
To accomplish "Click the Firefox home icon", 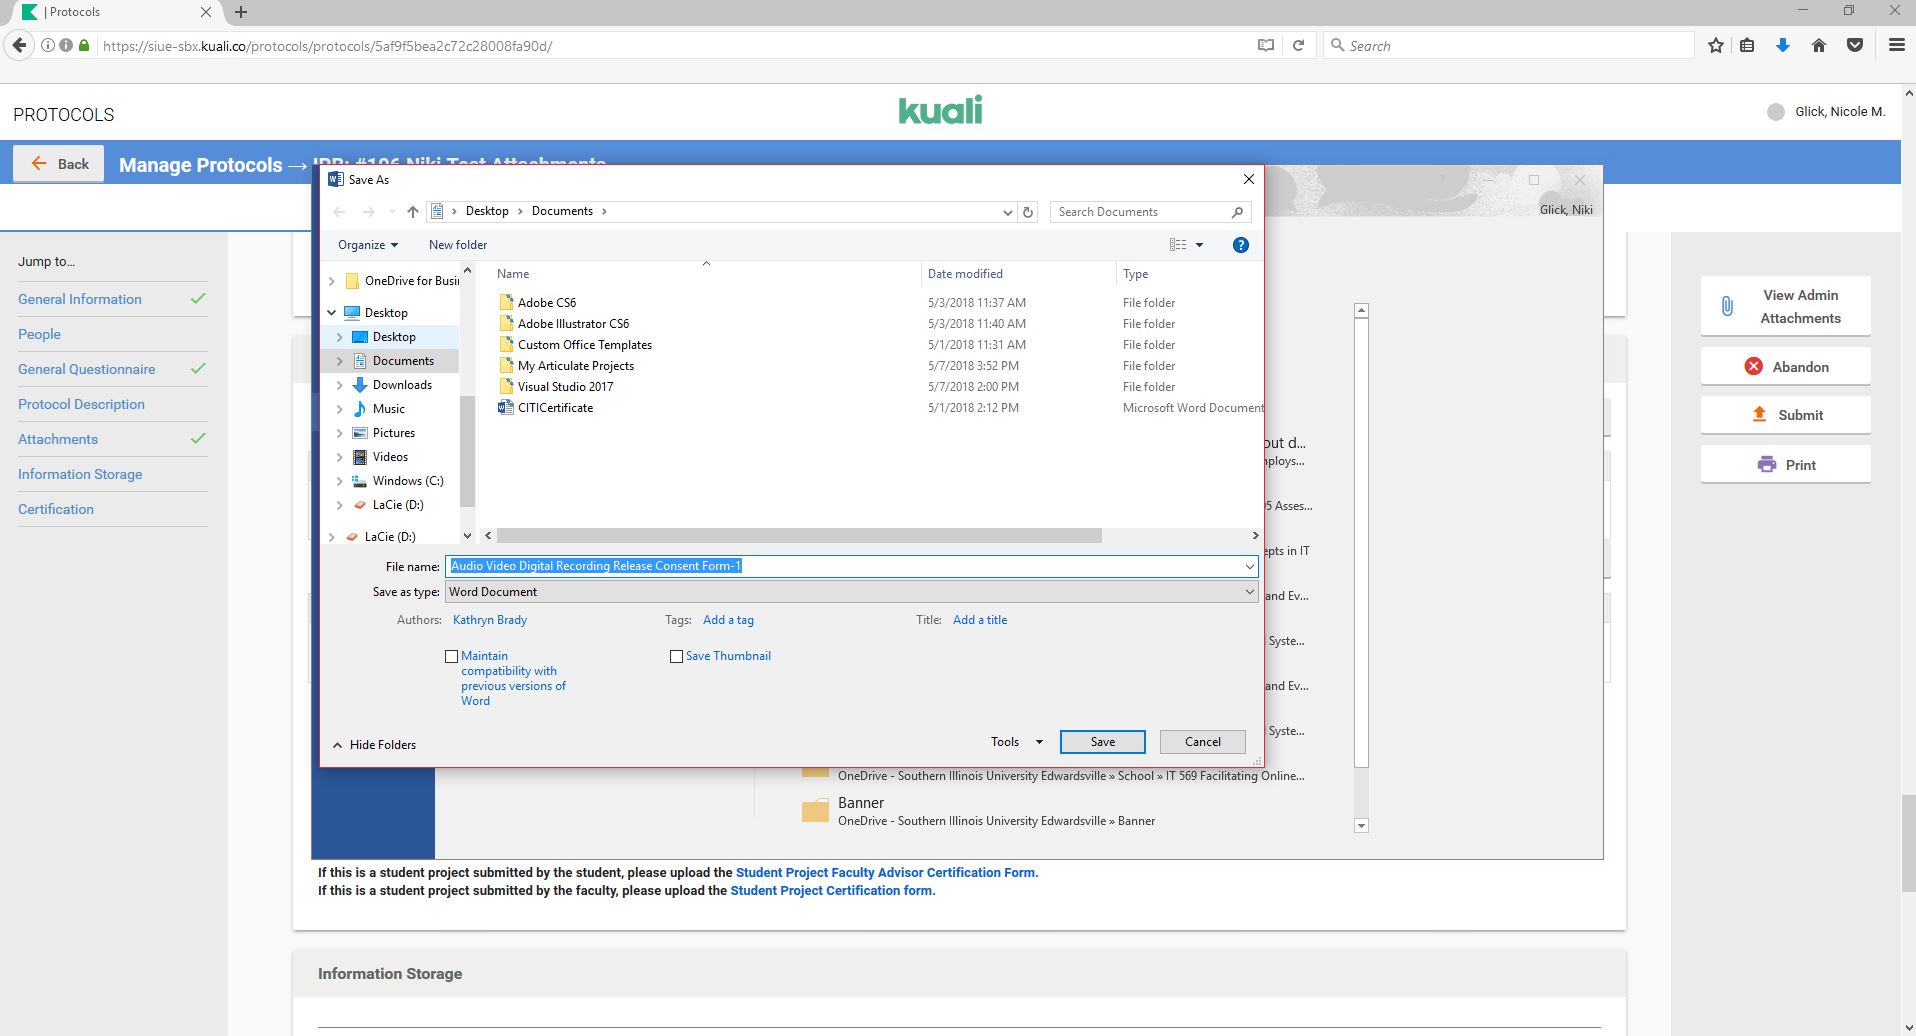I will point(1819,46).
